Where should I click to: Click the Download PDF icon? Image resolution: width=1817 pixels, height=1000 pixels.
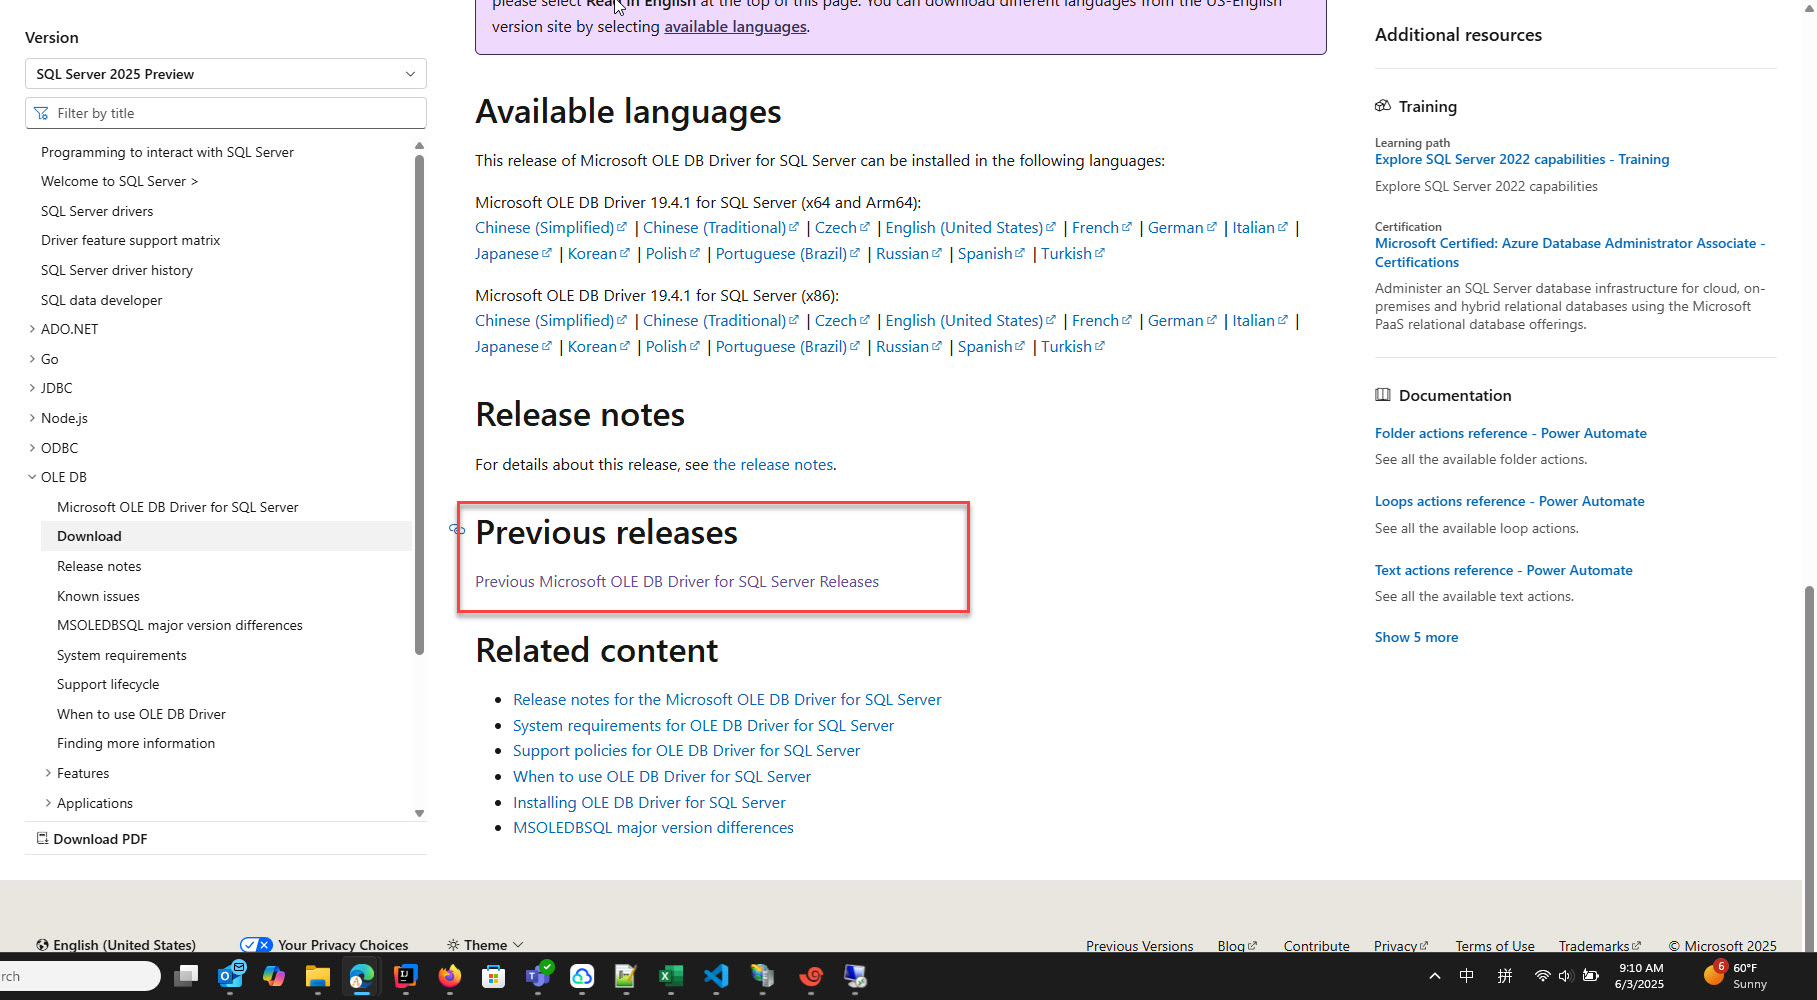[42, 838]
